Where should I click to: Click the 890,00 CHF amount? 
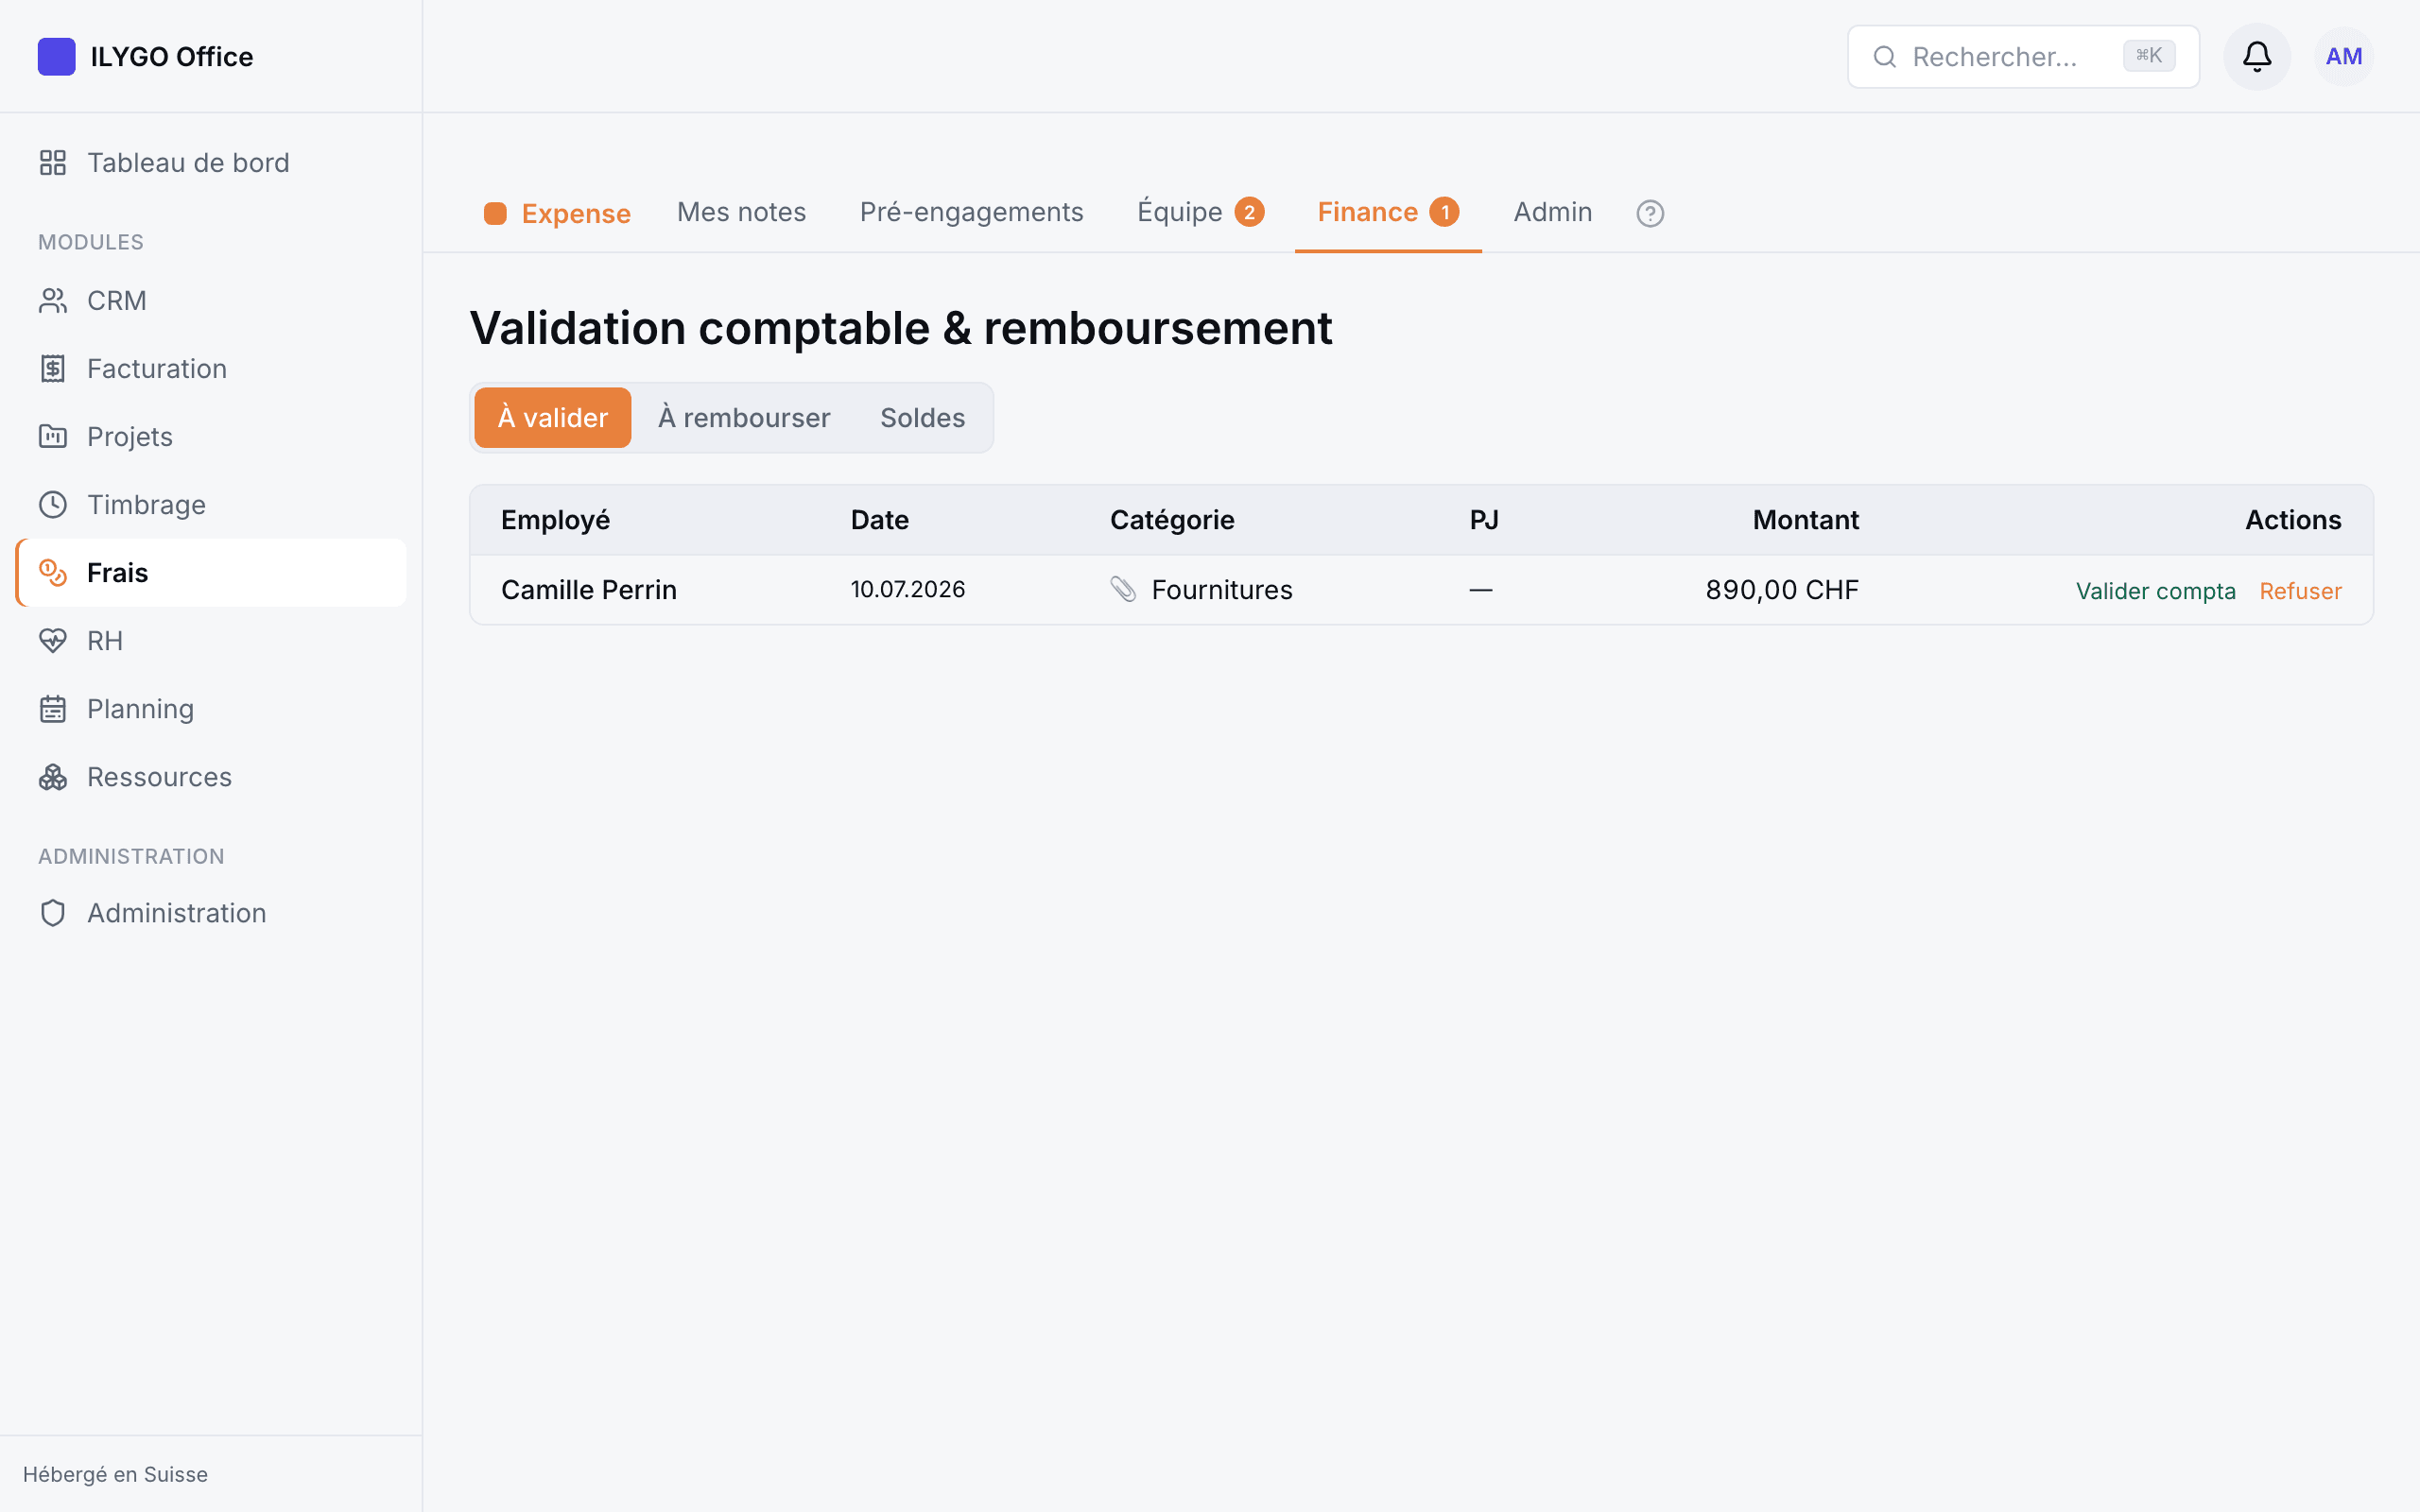coord(1782,590)
